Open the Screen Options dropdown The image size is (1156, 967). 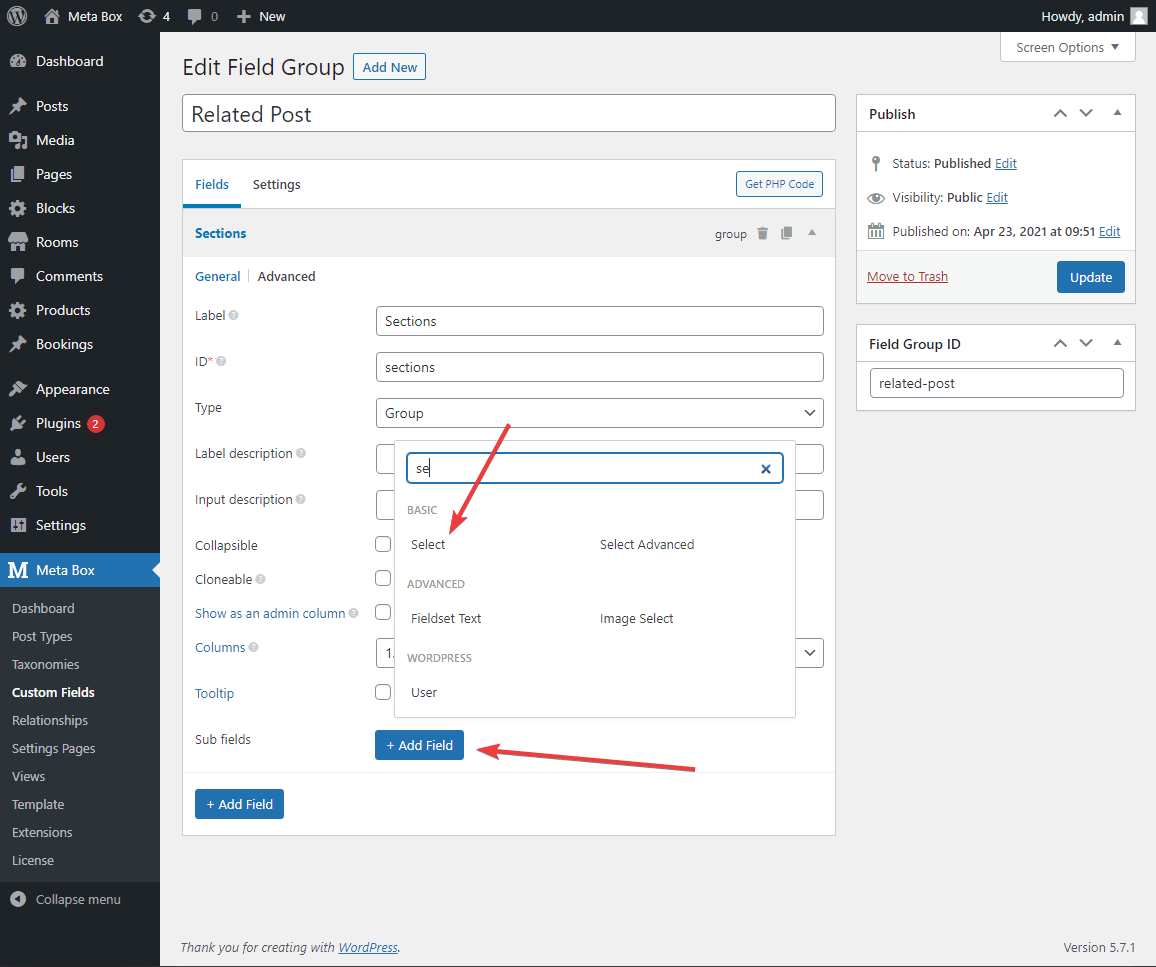pyautogui.click(x=1067, y=46)
